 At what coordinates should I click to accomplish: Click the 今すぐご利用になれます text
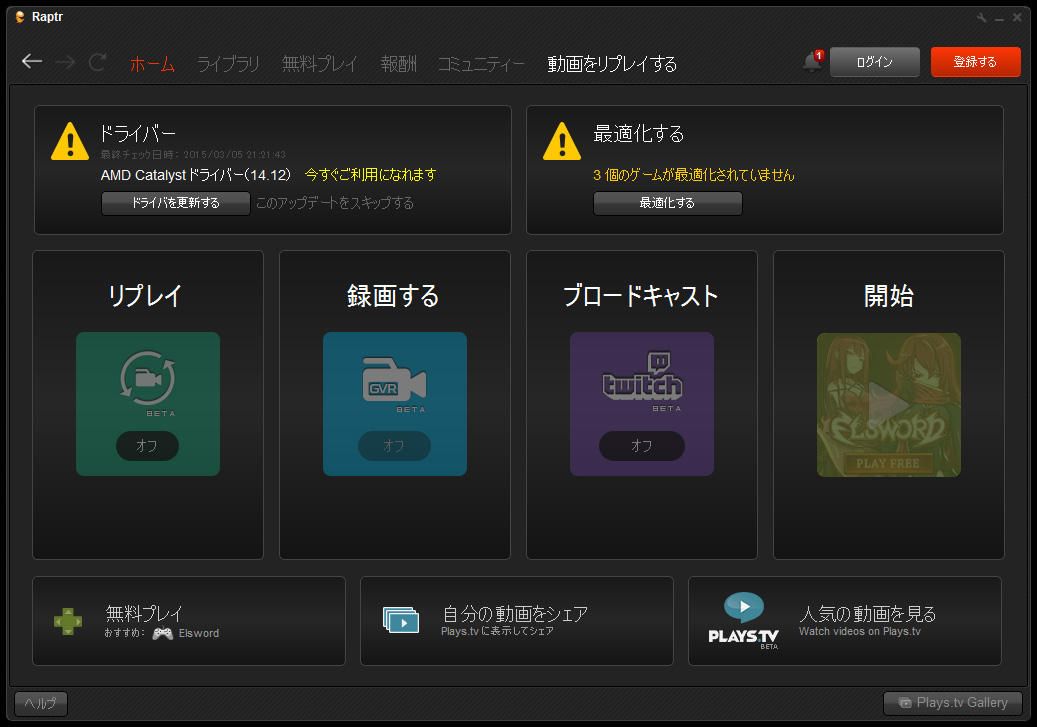(x=370, y=175)
